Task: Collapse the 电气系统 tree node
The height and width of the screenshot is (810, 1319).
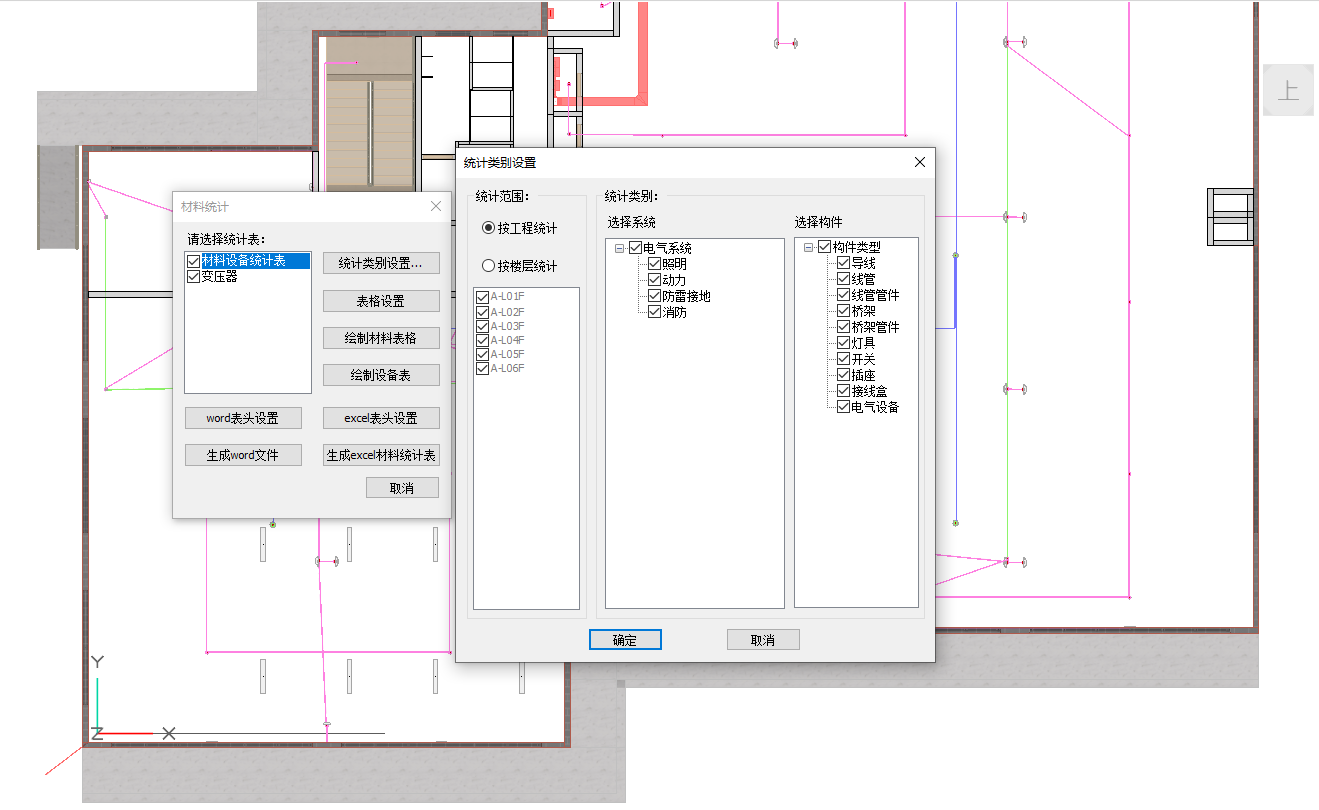Action: click(620, 248)
